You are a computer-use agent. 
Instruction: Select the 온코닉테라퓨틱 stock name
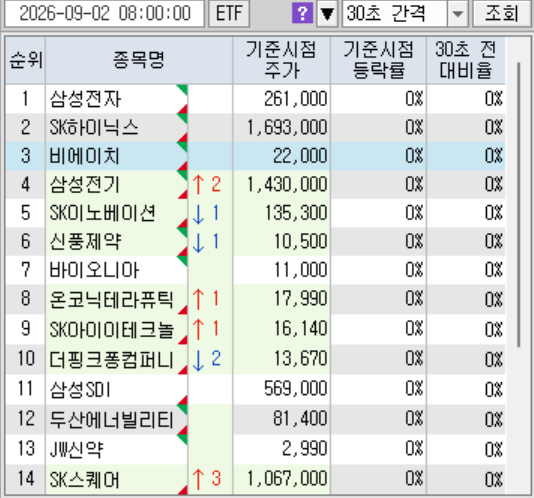pos(112,300)
